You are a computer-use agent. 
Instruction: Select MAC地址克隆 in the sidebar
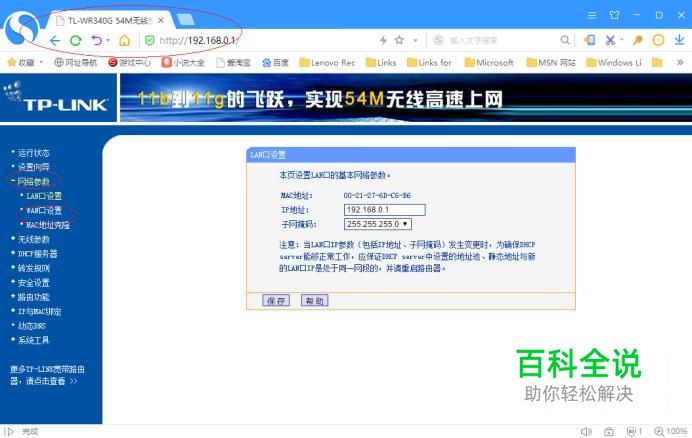coord(48,225)
